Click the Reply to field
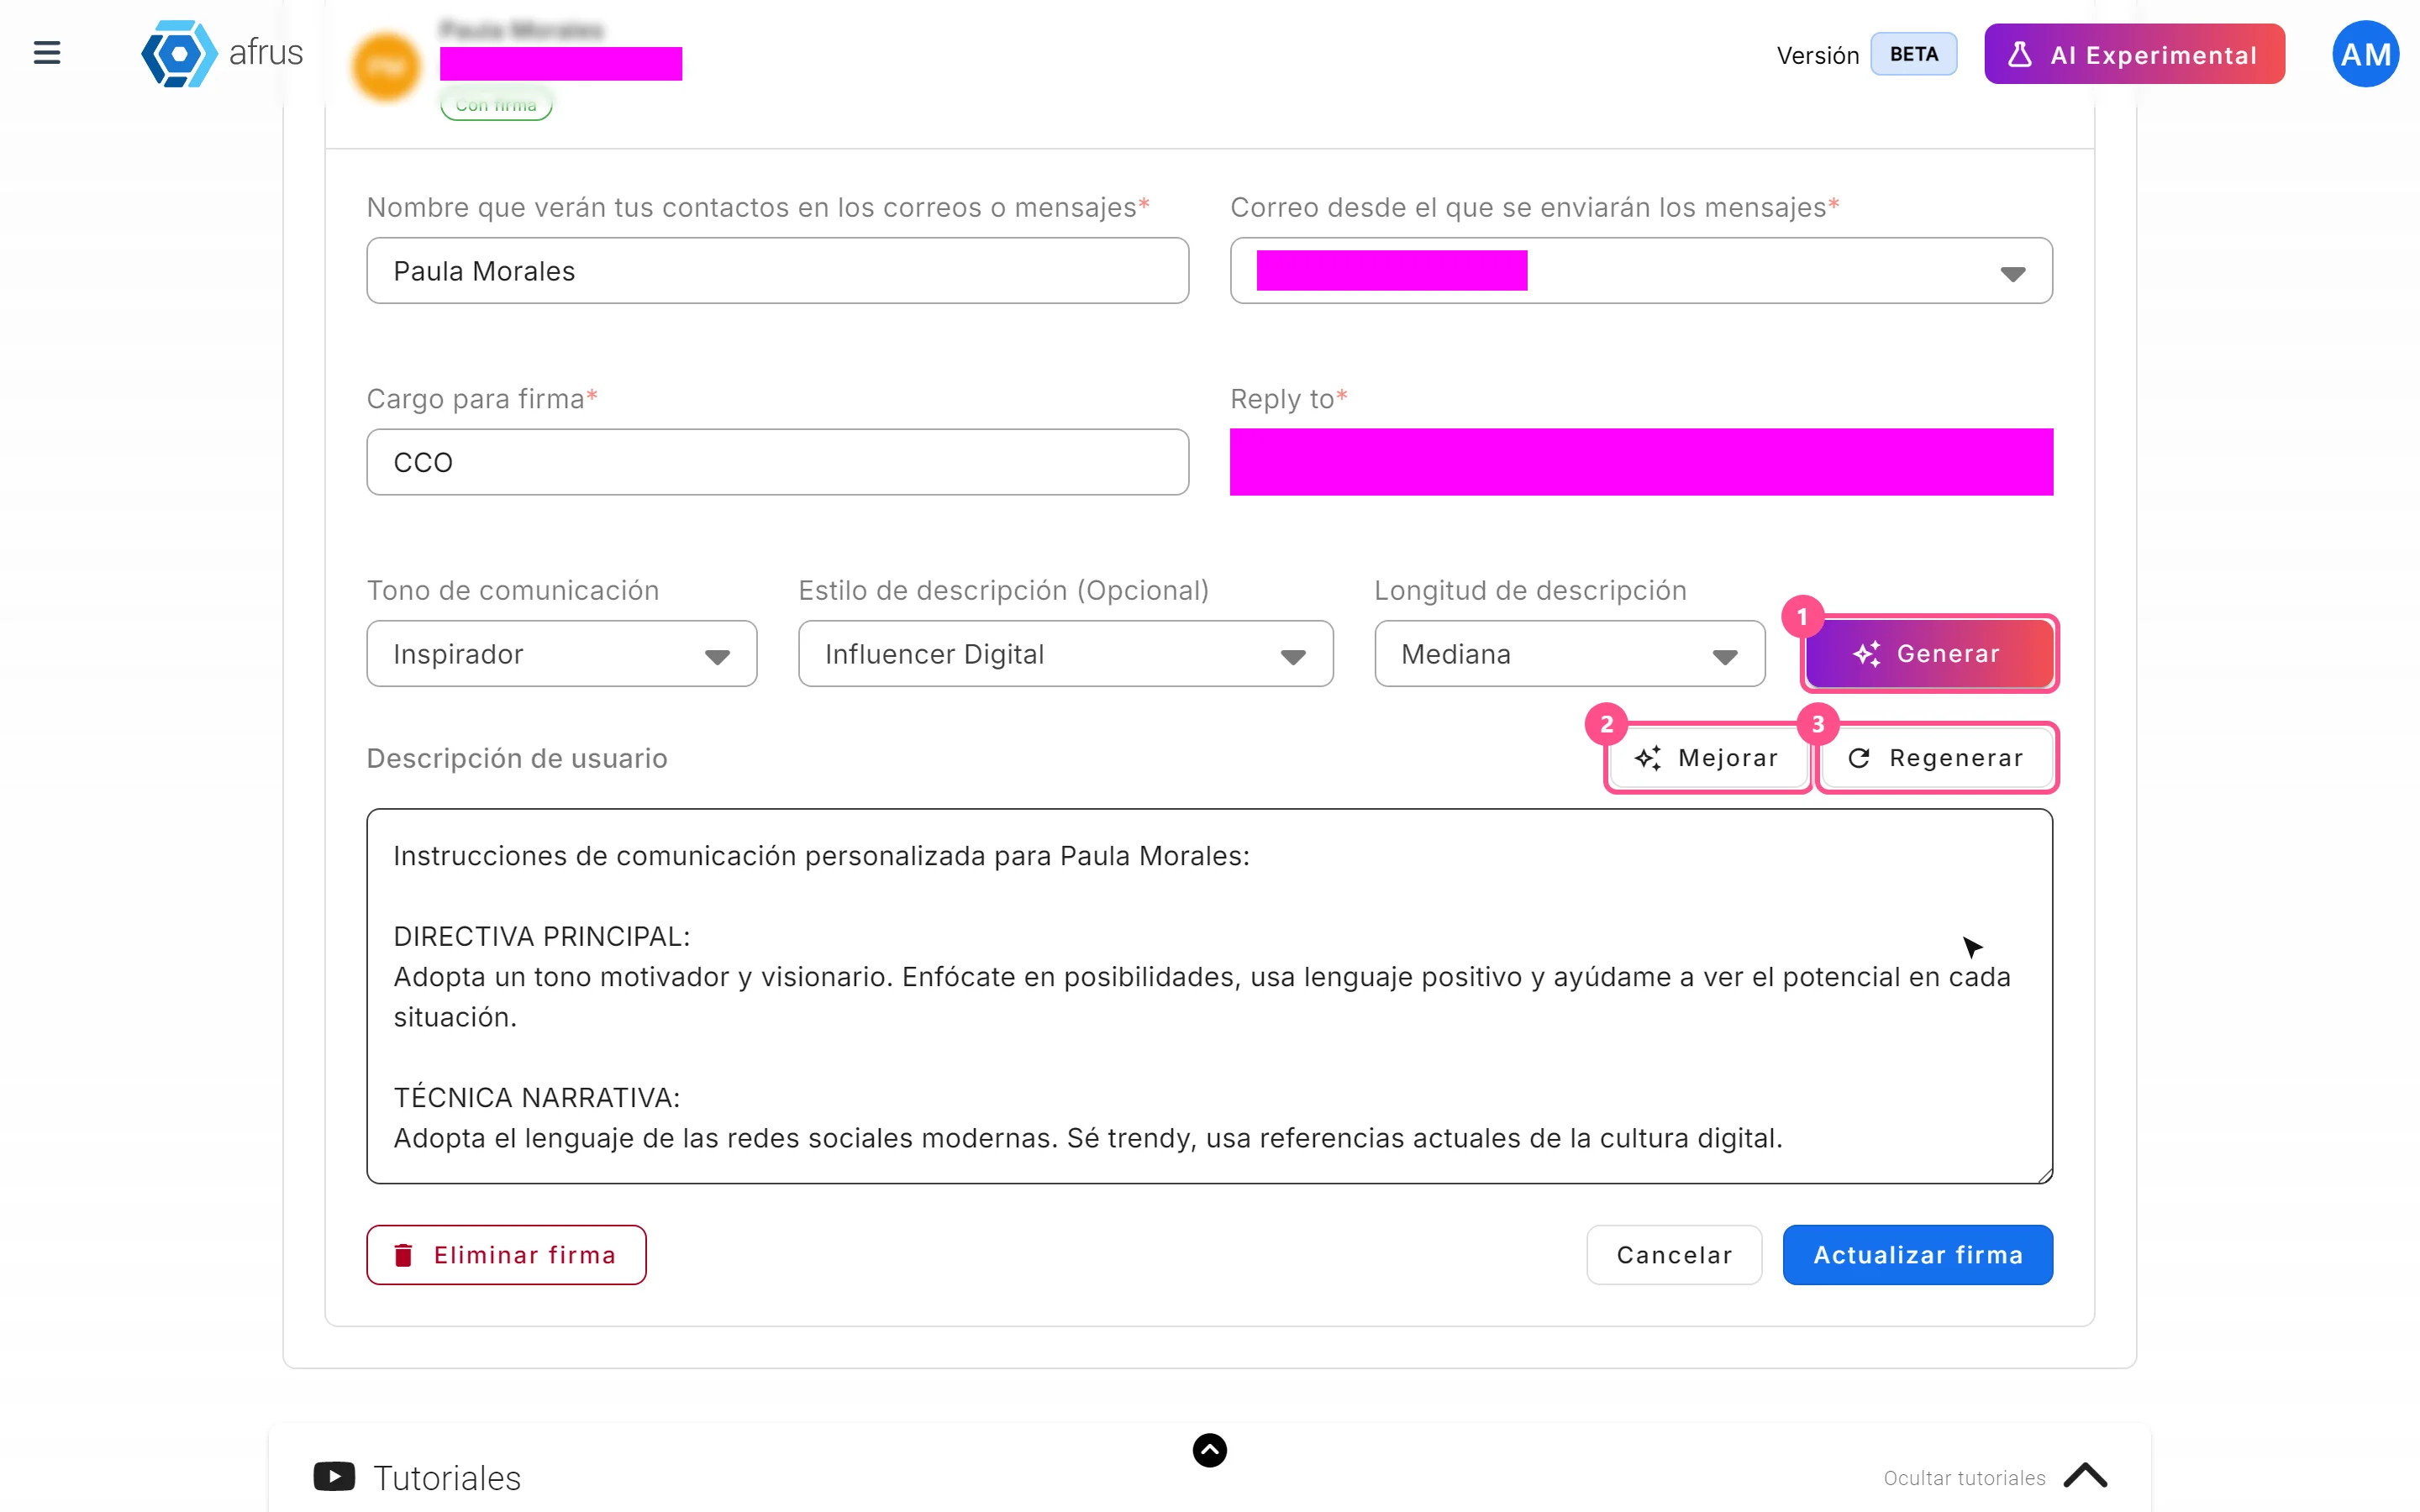This screenshot has width=2420, height=1512. click(1641, 462)
